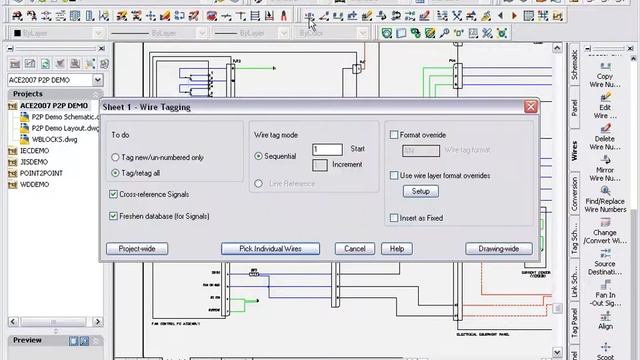Image resolution: width=640 pixels, height=360 pixels.
Task: Select Change/Convert Wire tool
Action: coord(605,231)
